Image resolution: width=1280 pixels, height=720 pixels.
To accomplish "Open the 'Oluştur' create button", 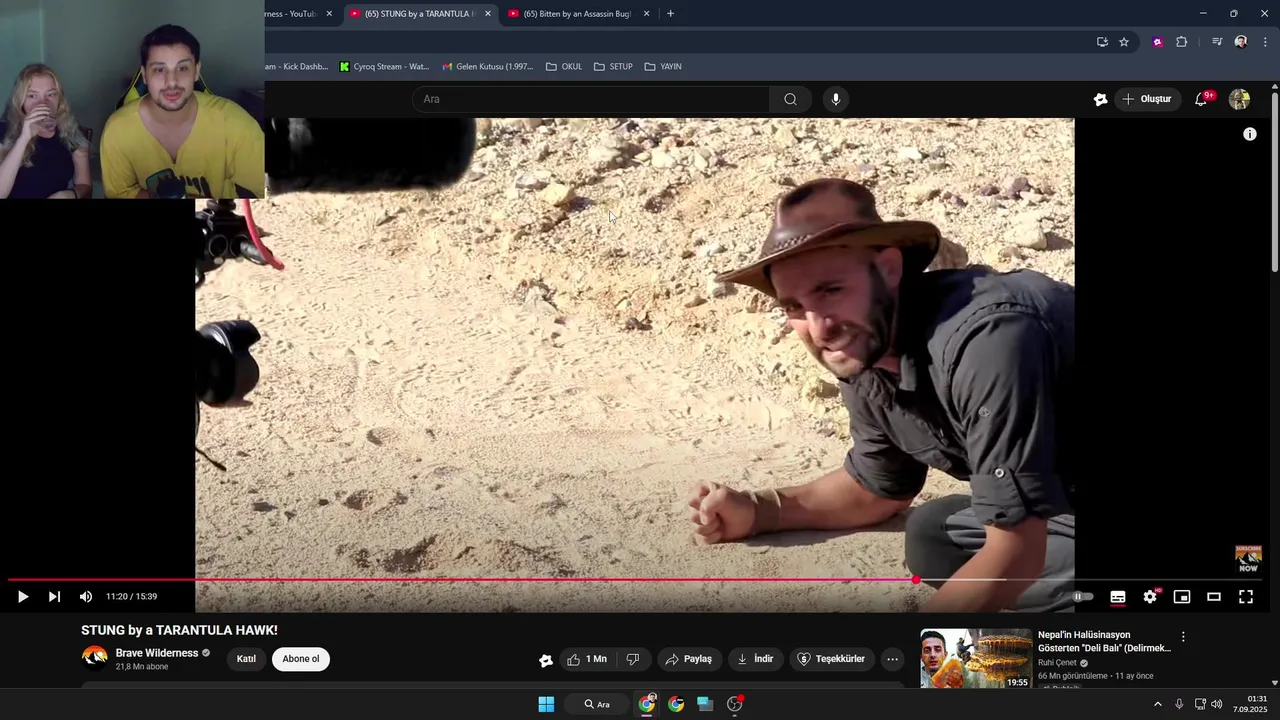I will point(1147,99).
